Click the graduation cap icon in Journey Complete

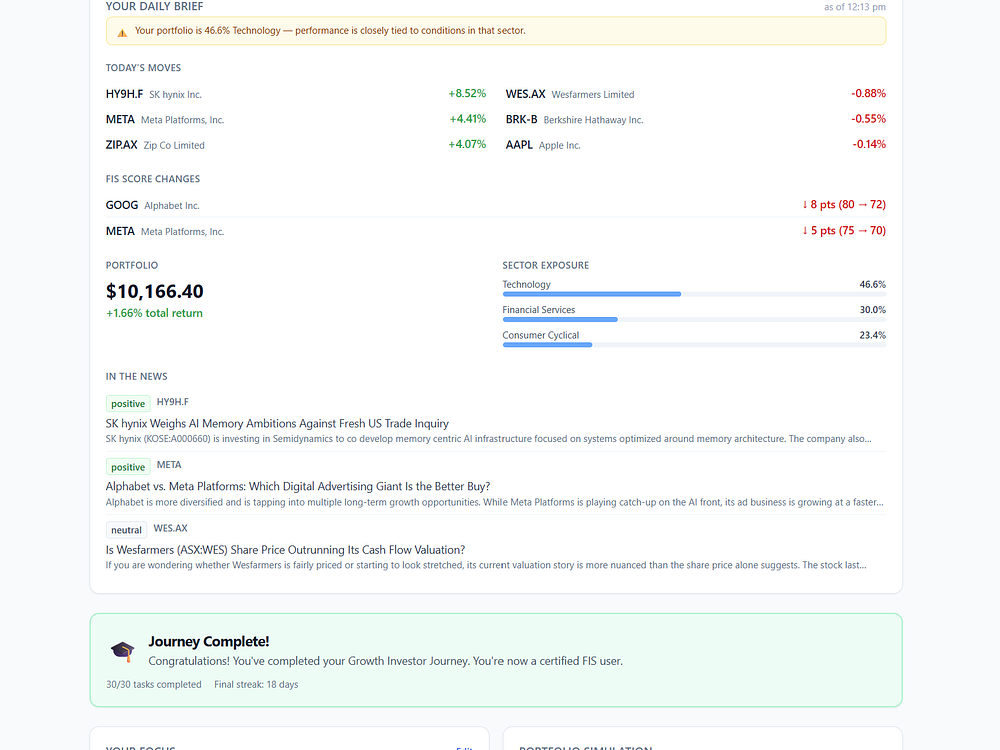(122, 651)
